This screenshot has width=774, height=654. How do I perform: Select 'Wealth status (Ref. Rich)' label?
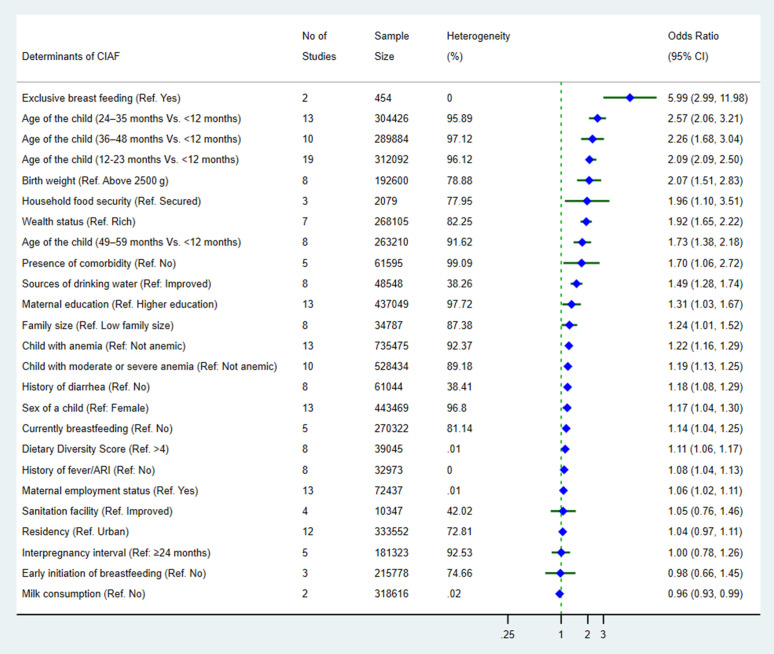click(x=78, y=222)
